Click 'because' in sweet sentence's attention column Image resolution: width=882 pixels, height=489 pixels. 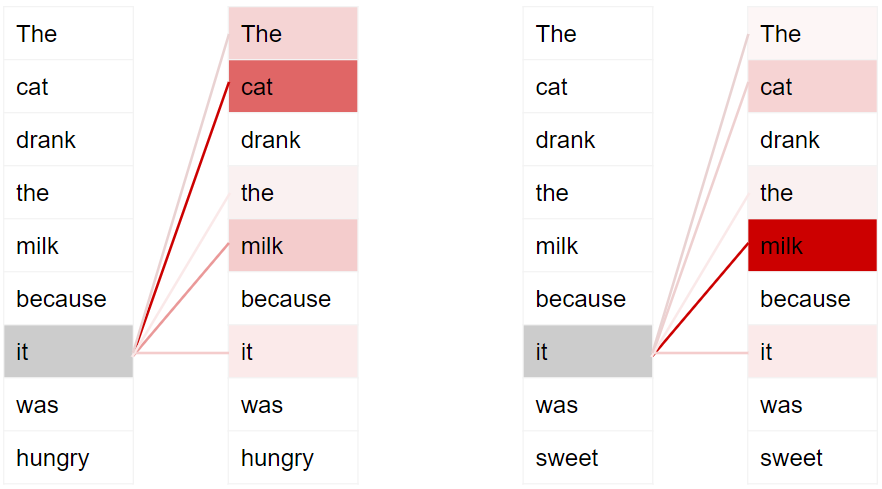(811, 299)
